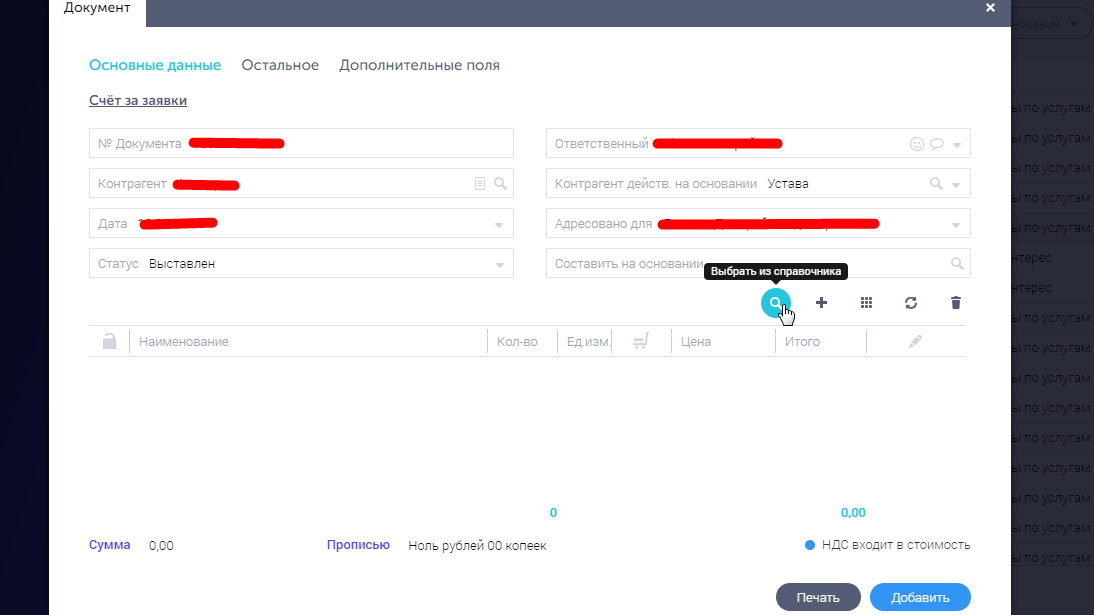1094x615 pixels.
Task: Open the Дополнительные поля tab
Action: [419, 65]
